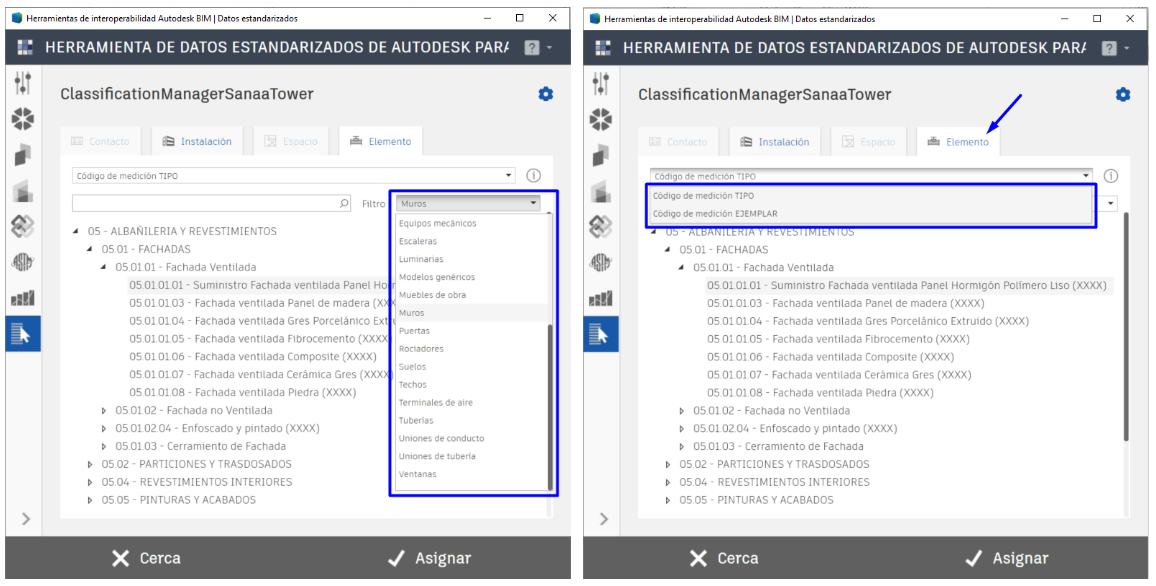Open the interlocked links tool in left window sidebar
The width and height of the screenshot is (1156, 586).
[x=23, y=226]
